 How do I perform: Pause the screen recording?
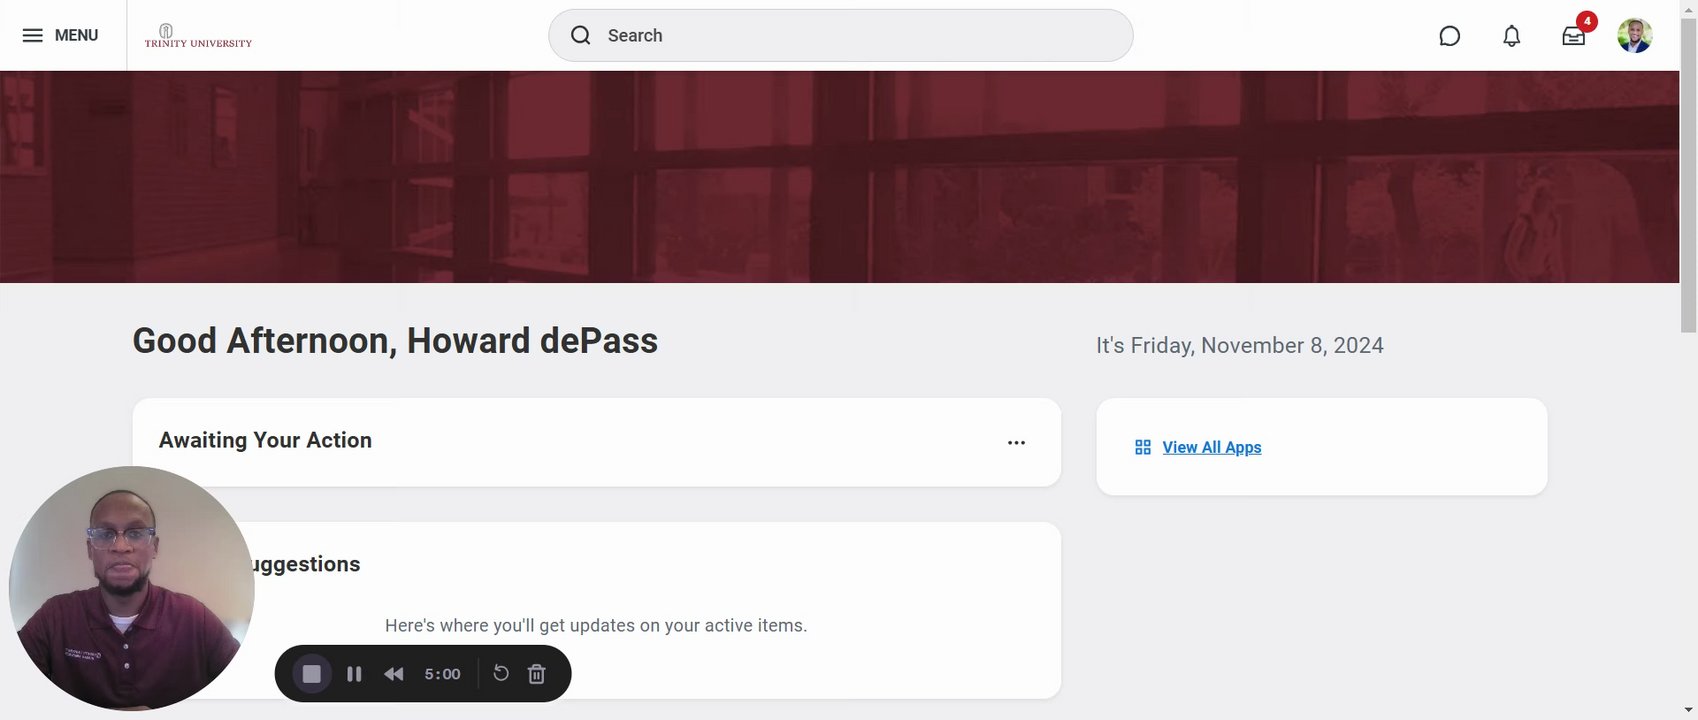click(354, 674)
